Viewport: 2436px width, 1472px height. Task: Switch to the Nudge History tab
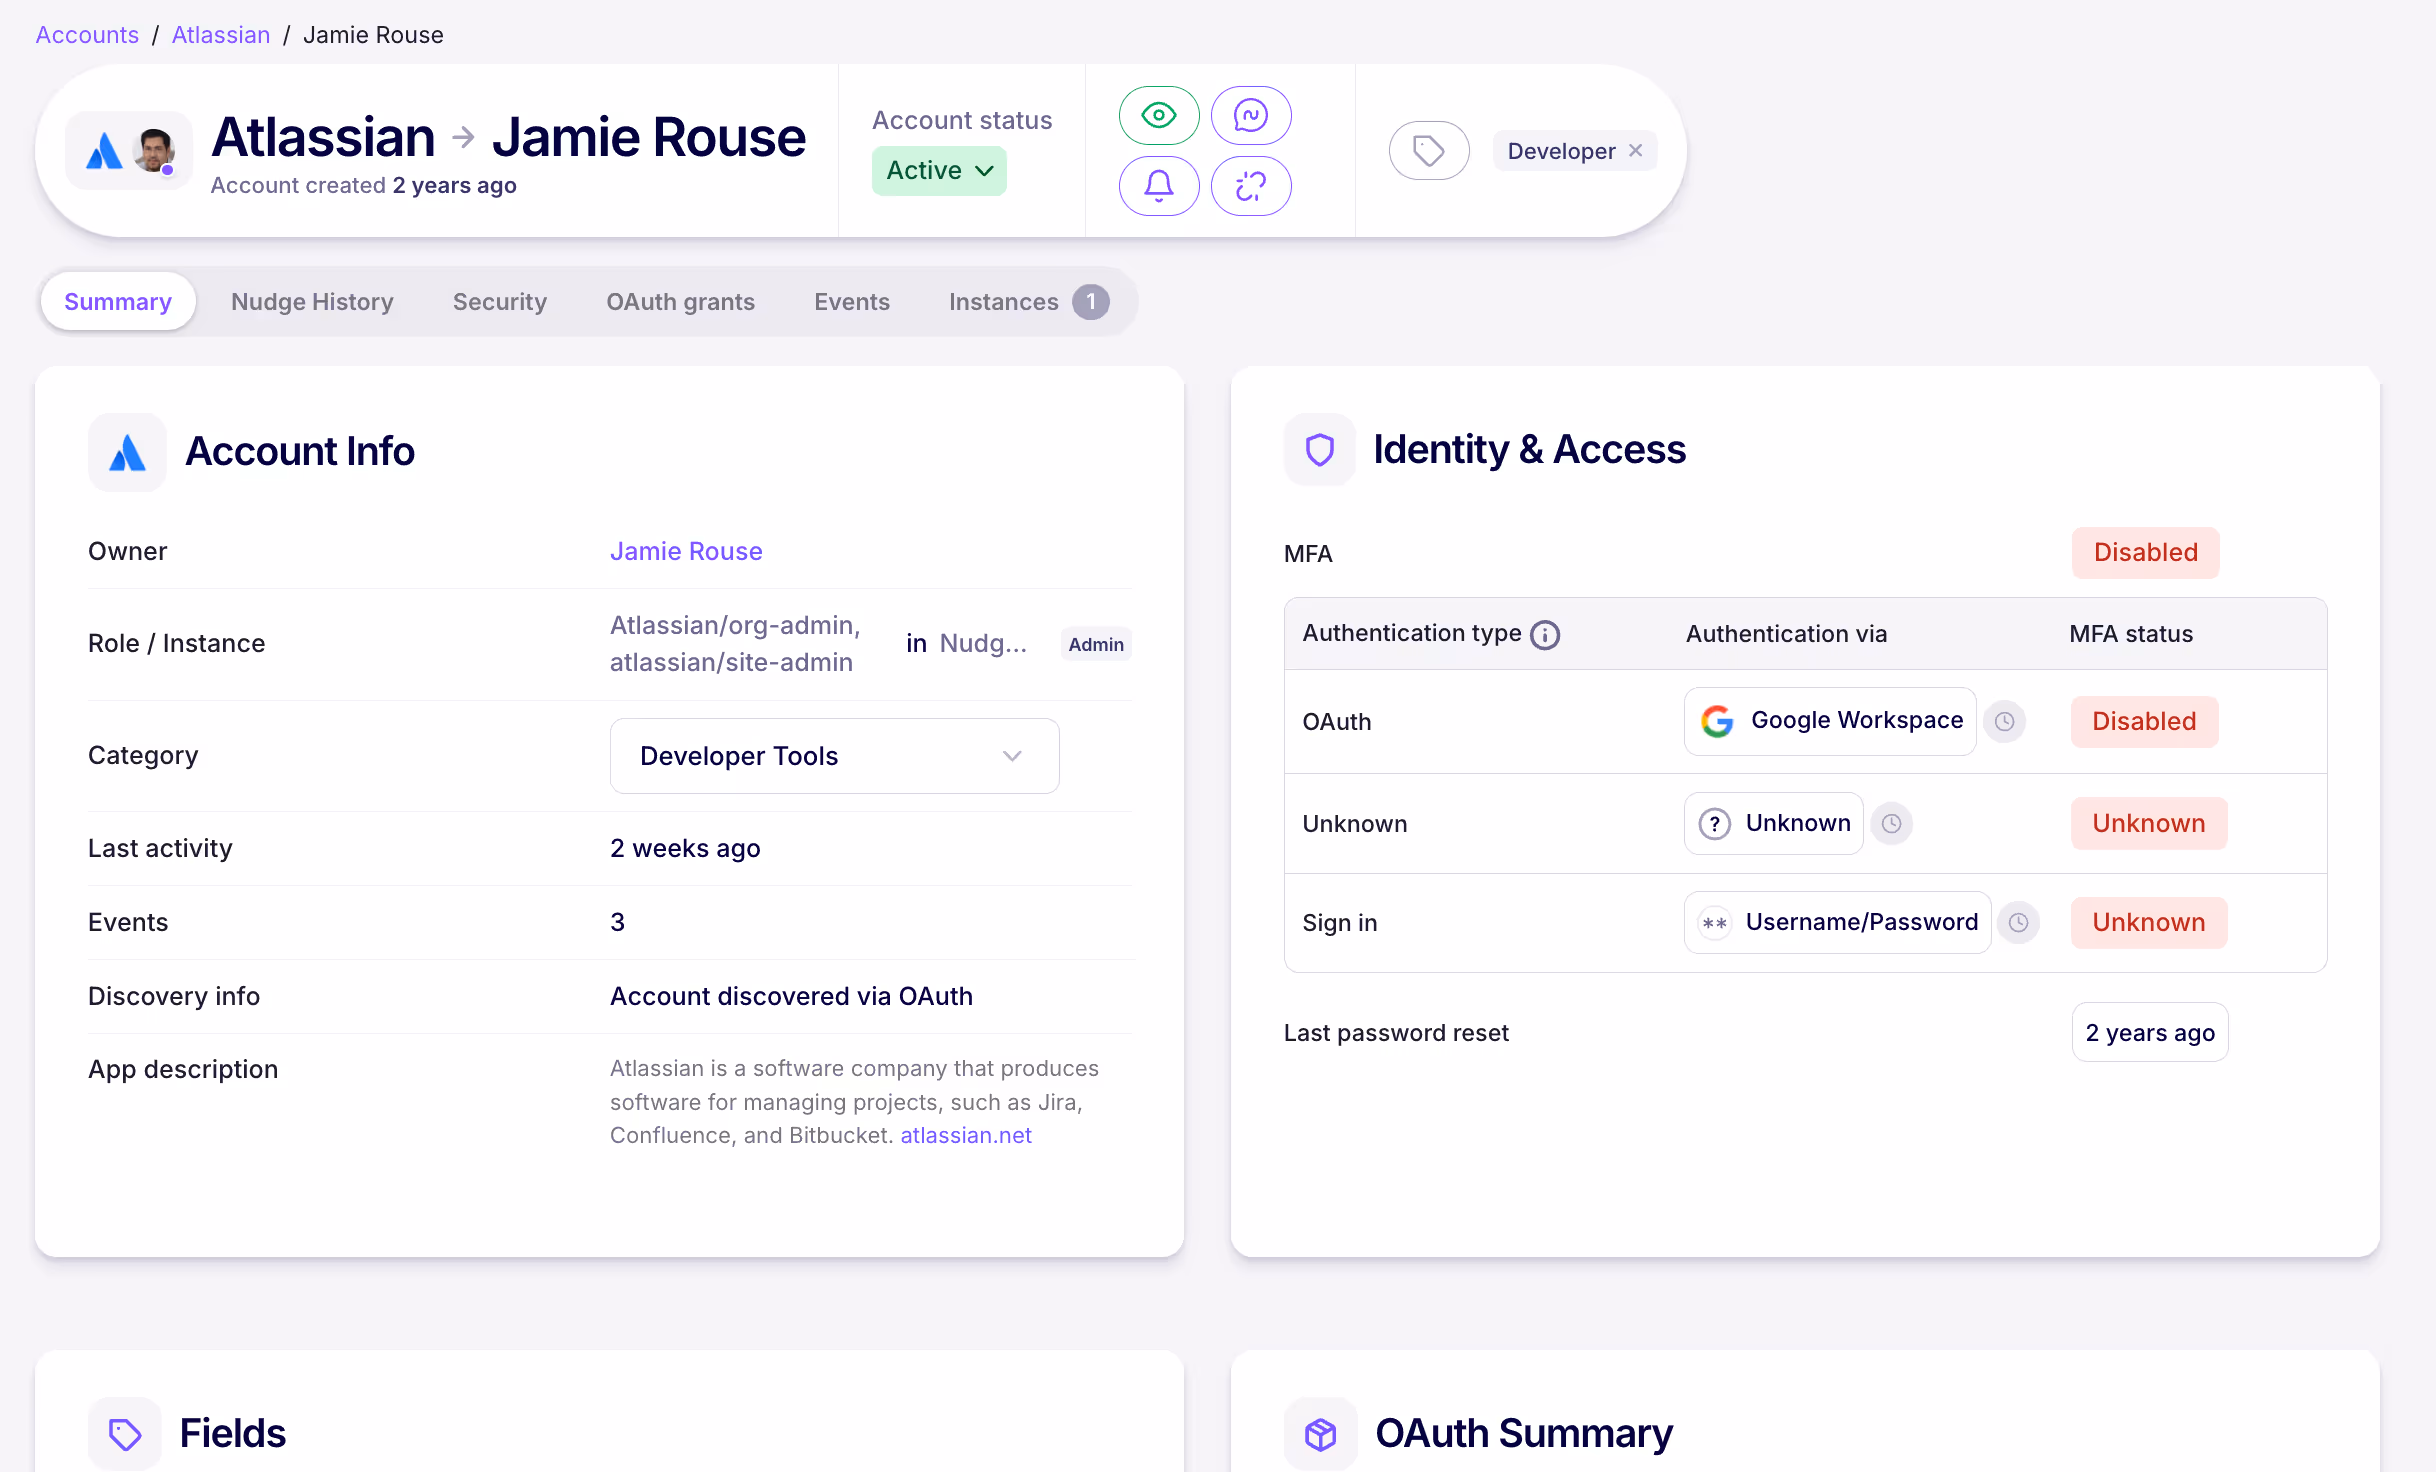312,302
